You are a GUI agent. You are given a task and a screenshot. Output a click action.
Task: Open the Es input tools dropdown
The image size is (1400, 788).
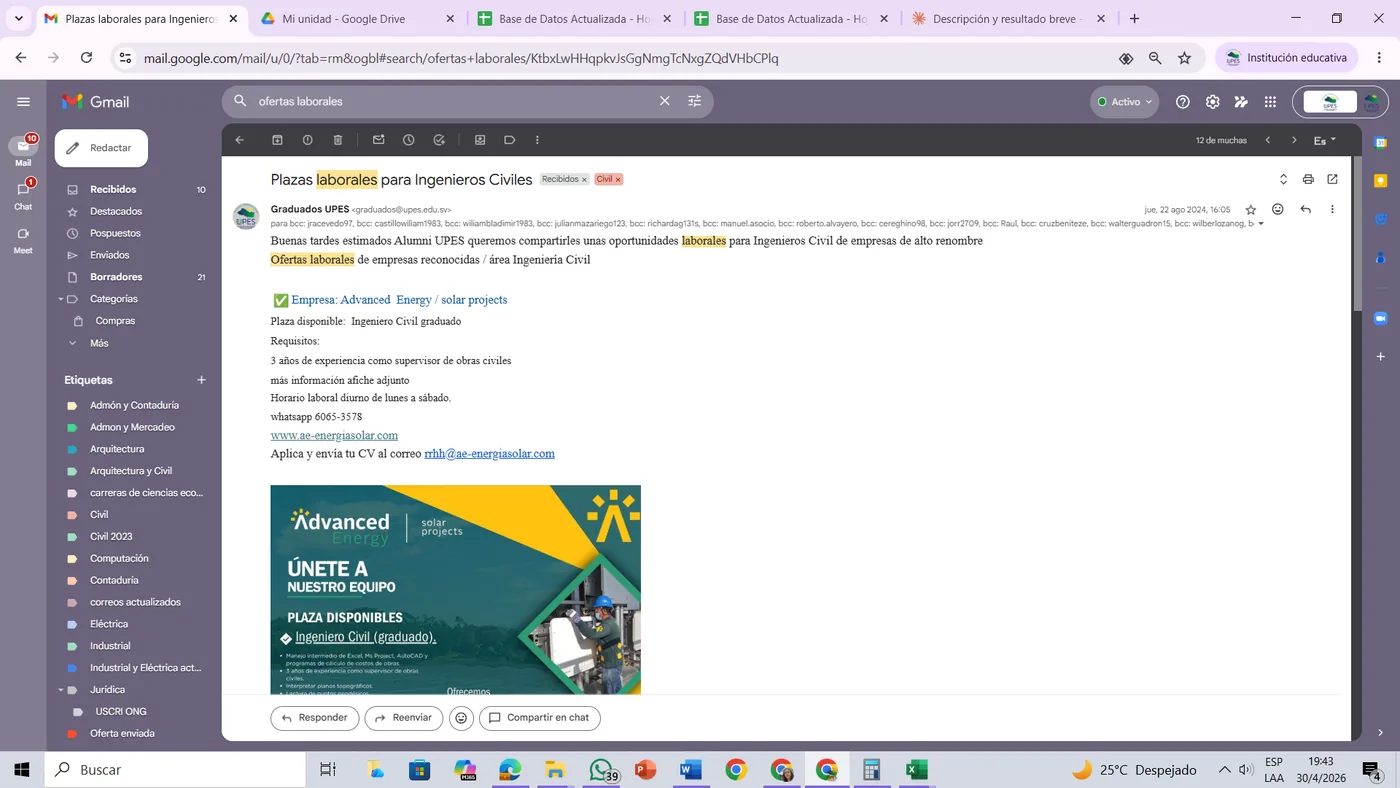click(x=1325, y=140)
